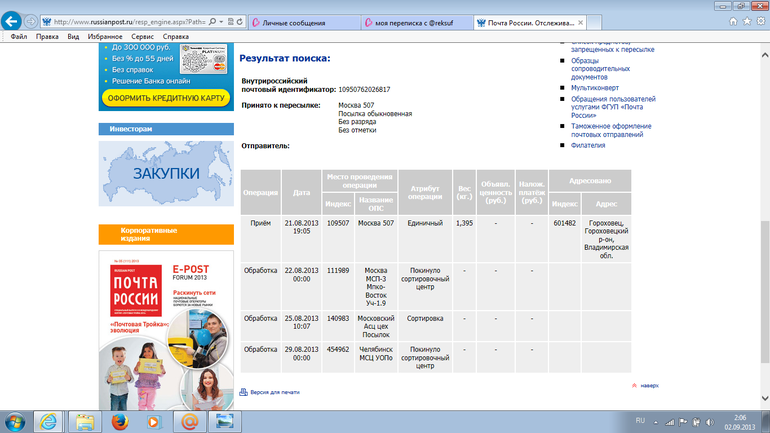
Task: Click the vertical scrollbar thumb
Action: pos(765,292)
